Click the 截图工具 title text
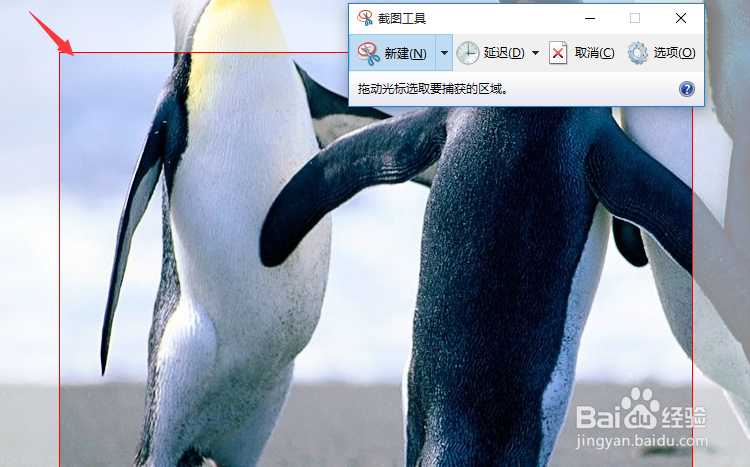The width and height of the screenshot is (750, 467). point(402,19)
